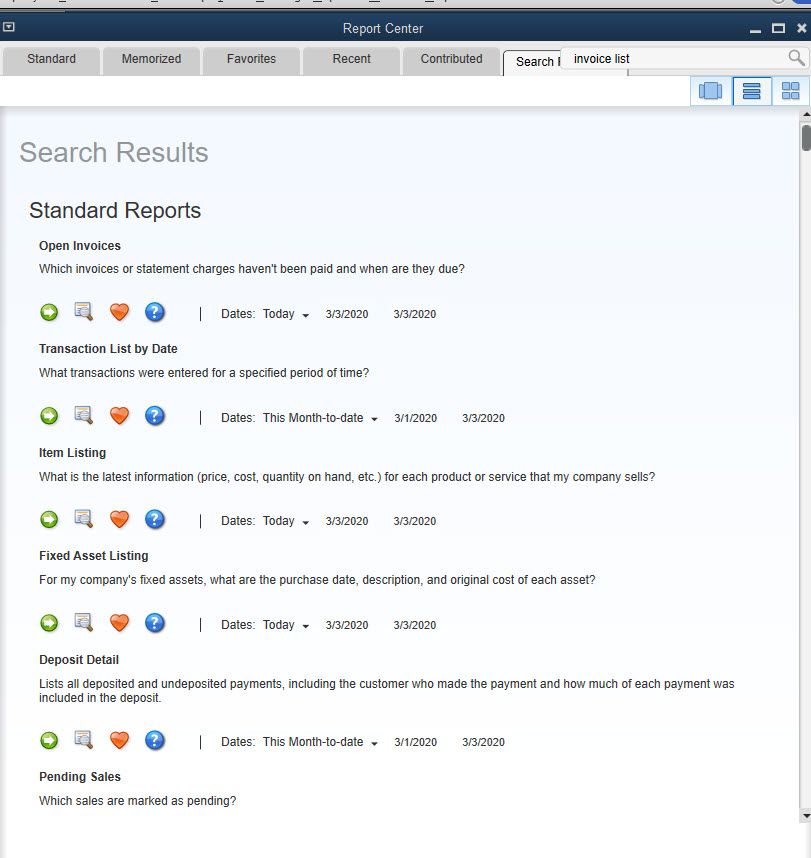Favorite the Transaction List by Date report

click(x=119, y=416)
